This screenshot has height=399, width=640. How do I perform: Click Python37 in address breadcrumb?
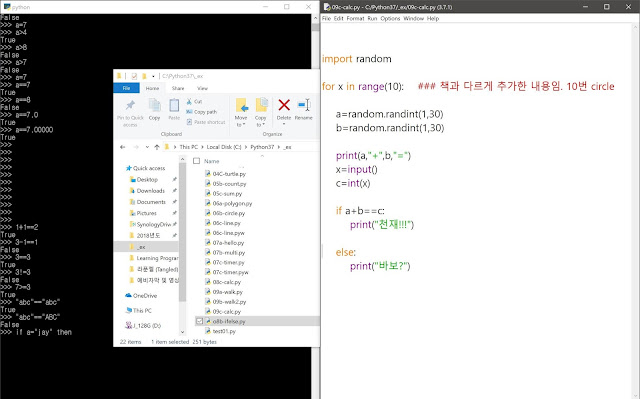[x=262, y=147]
